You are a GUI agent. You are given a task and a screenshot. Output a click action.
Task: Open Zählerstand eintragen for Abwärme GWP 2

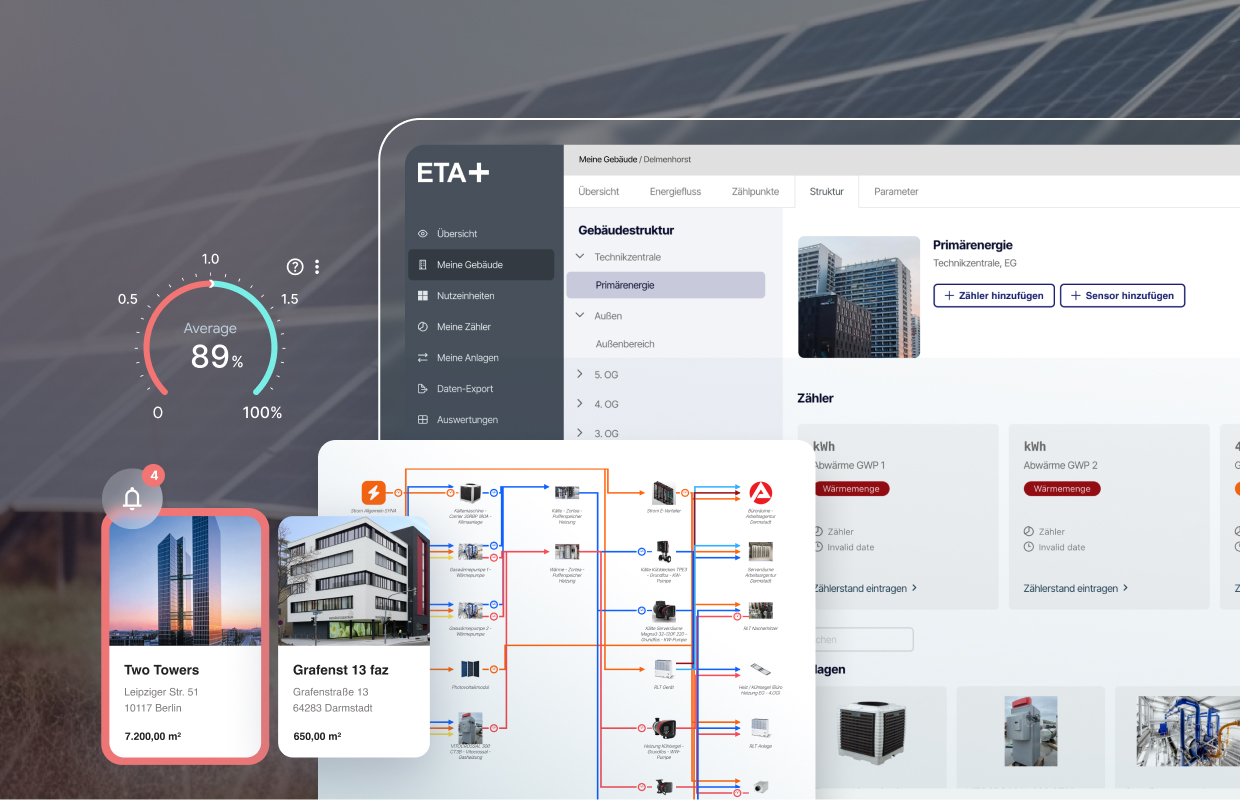click(x=1076, y=588)
